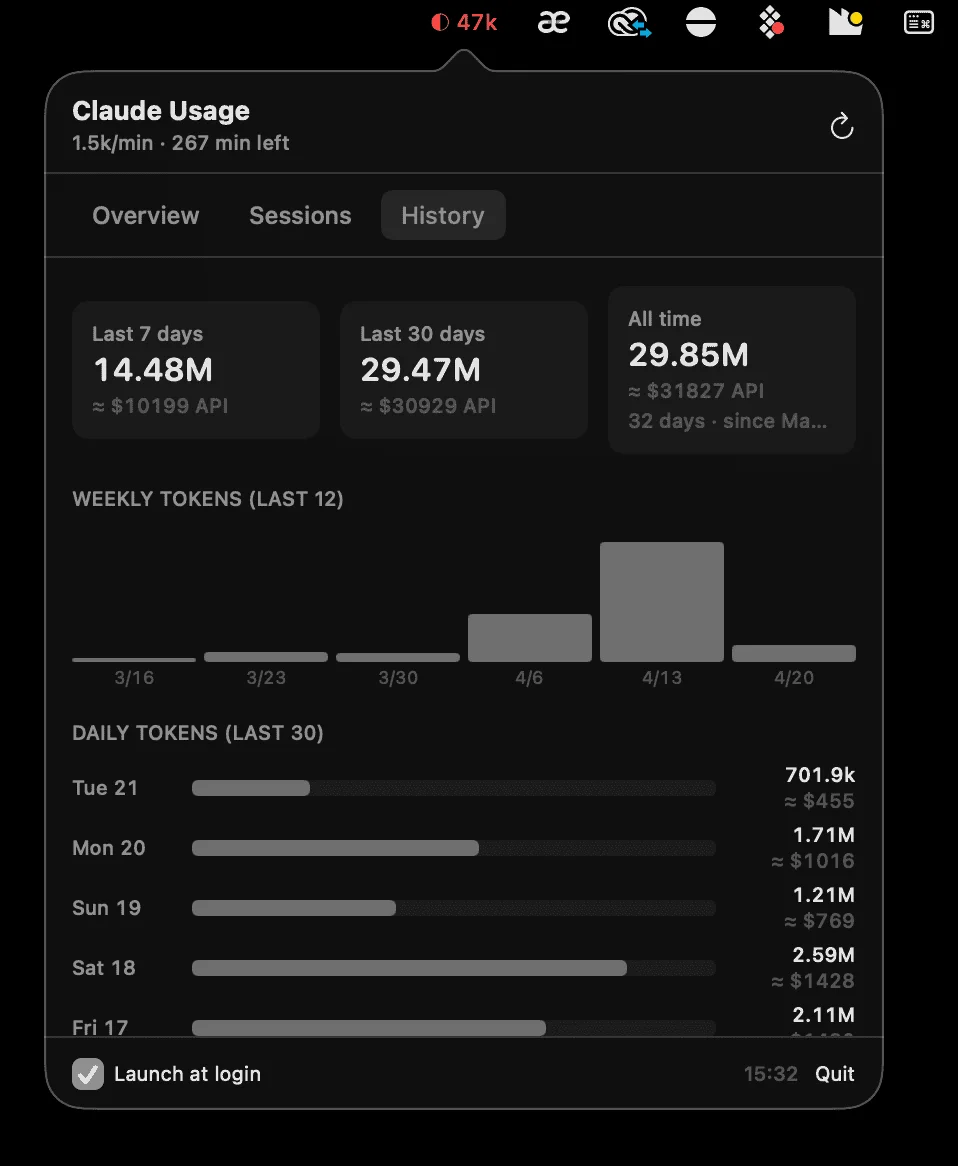Screen dimensions: 958x1166
Task: Uncheck the Launch at login checkbox
Action: click(x=88, y=1074)
